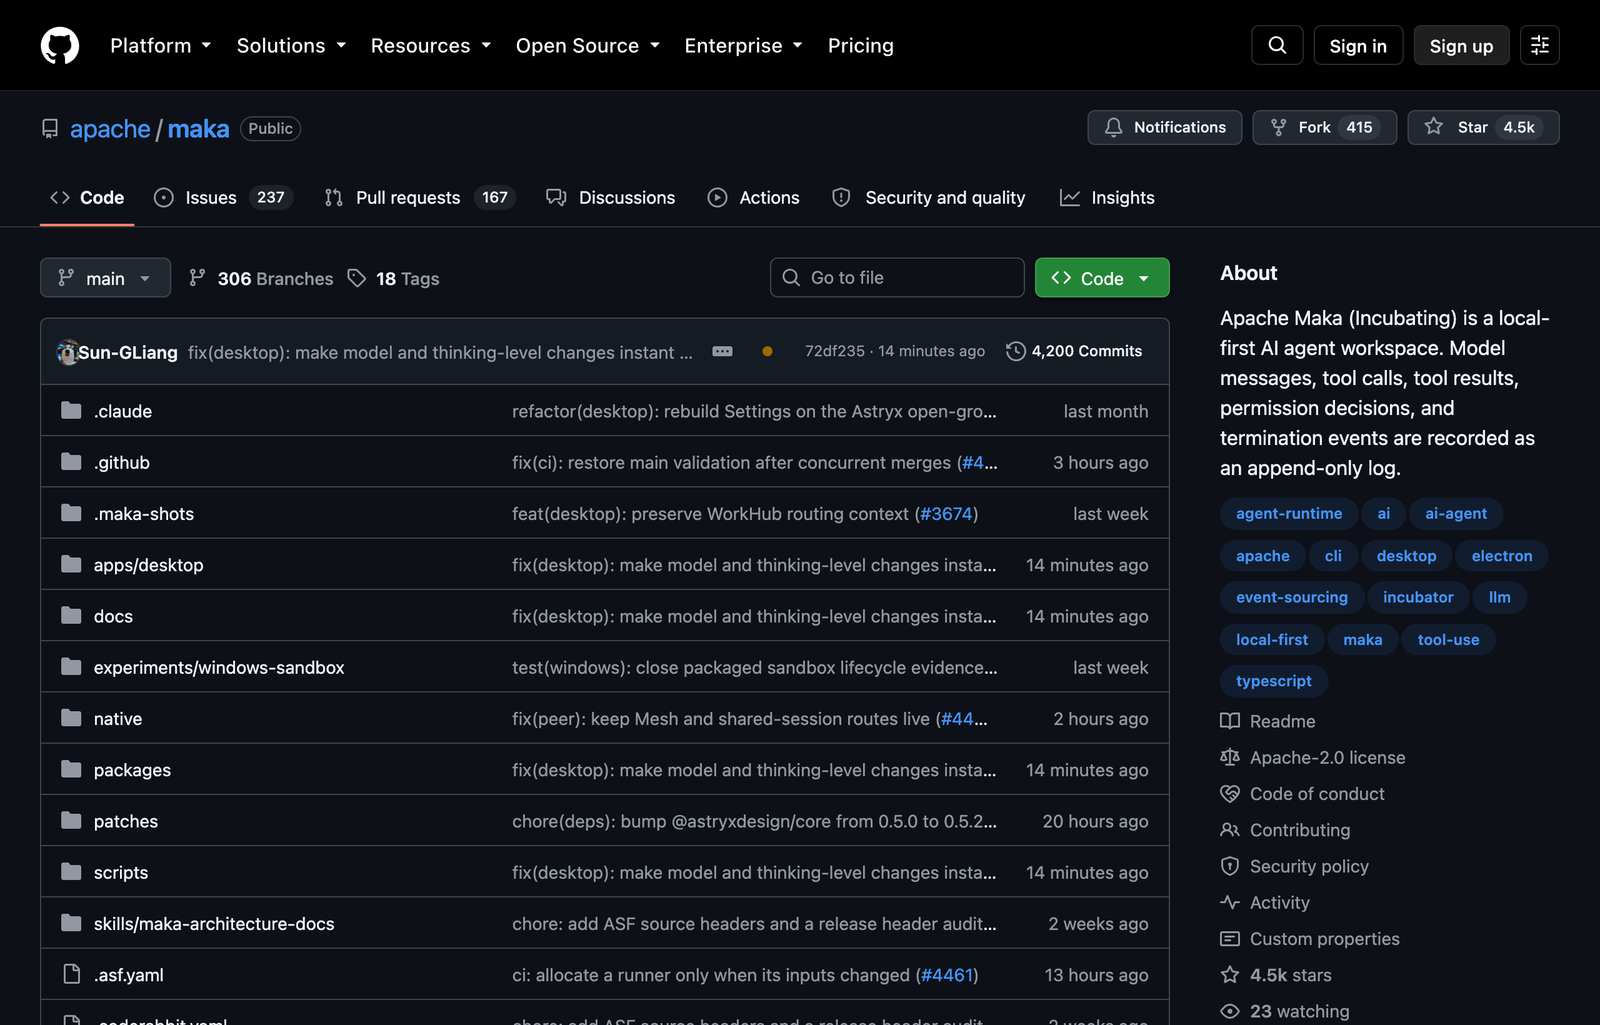
Task: Open Code of conduct heart icon
Action: (1230, 793)
